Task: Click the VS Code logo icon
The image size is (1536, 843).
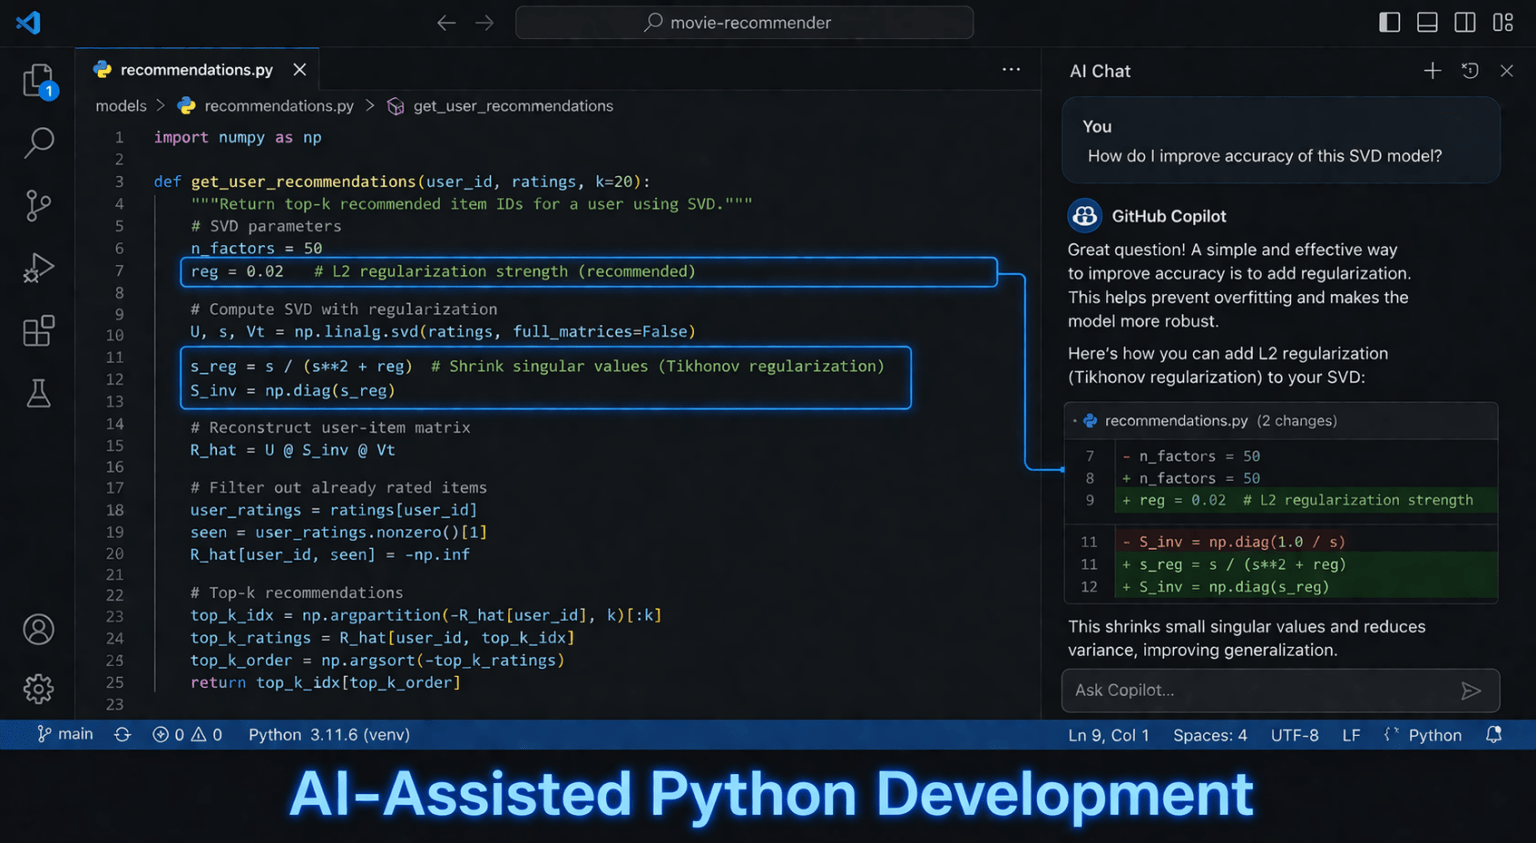Action: (28, 22)
